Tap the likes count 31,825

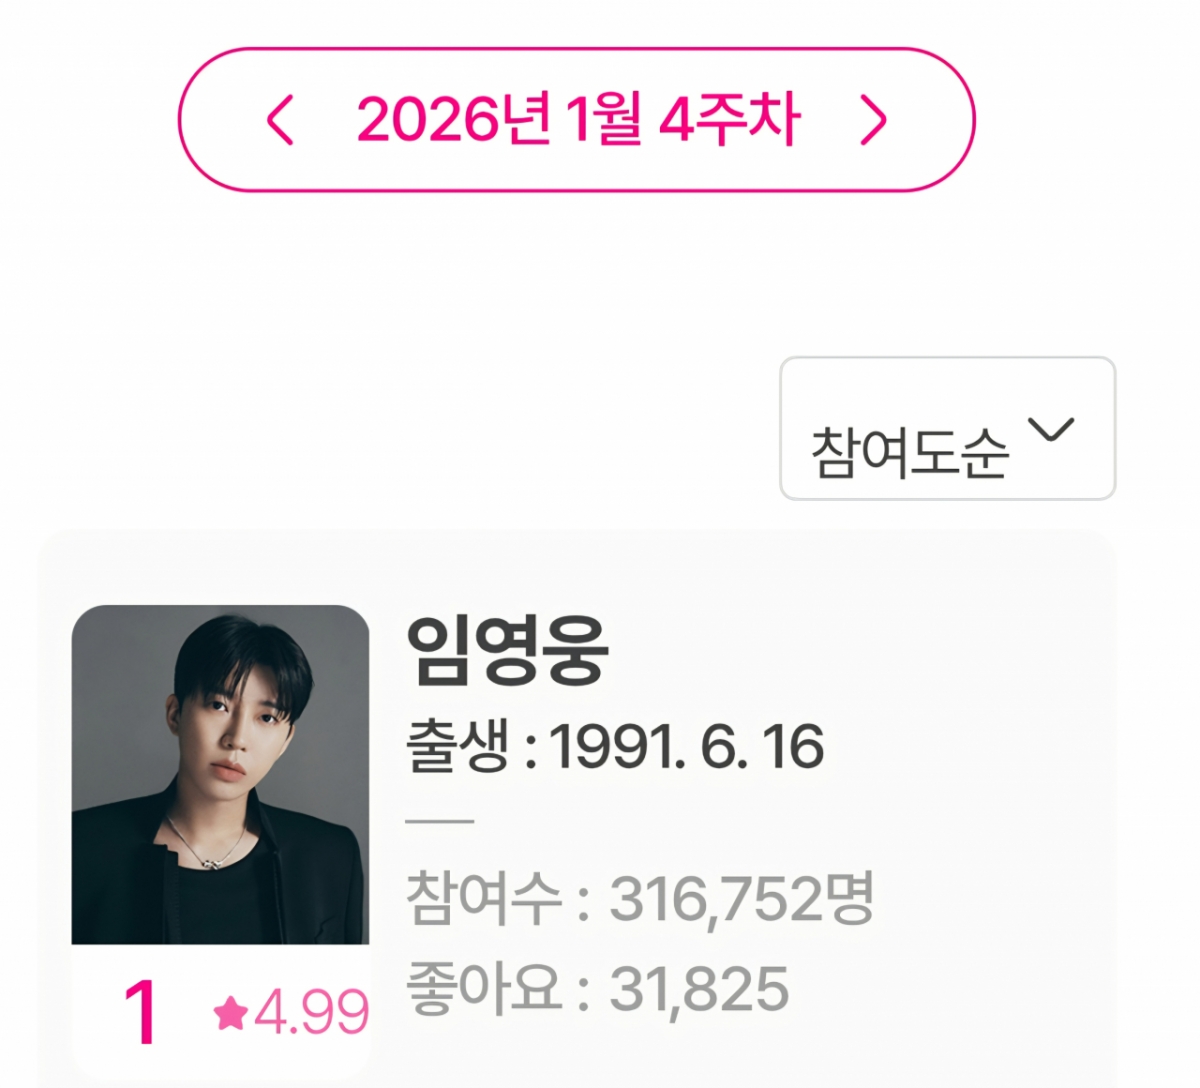[699, 988]
